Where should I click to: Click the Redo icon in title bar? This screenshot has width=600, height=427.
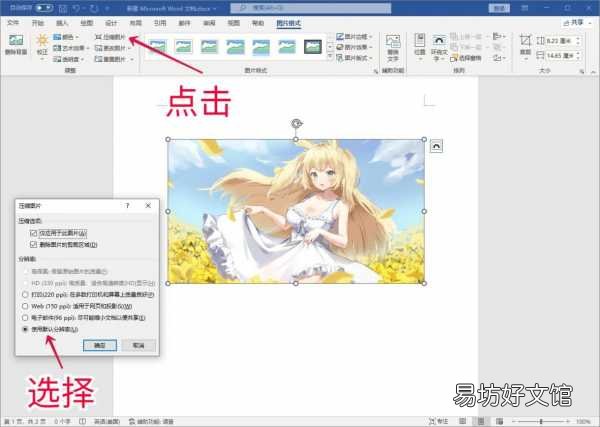94,8
